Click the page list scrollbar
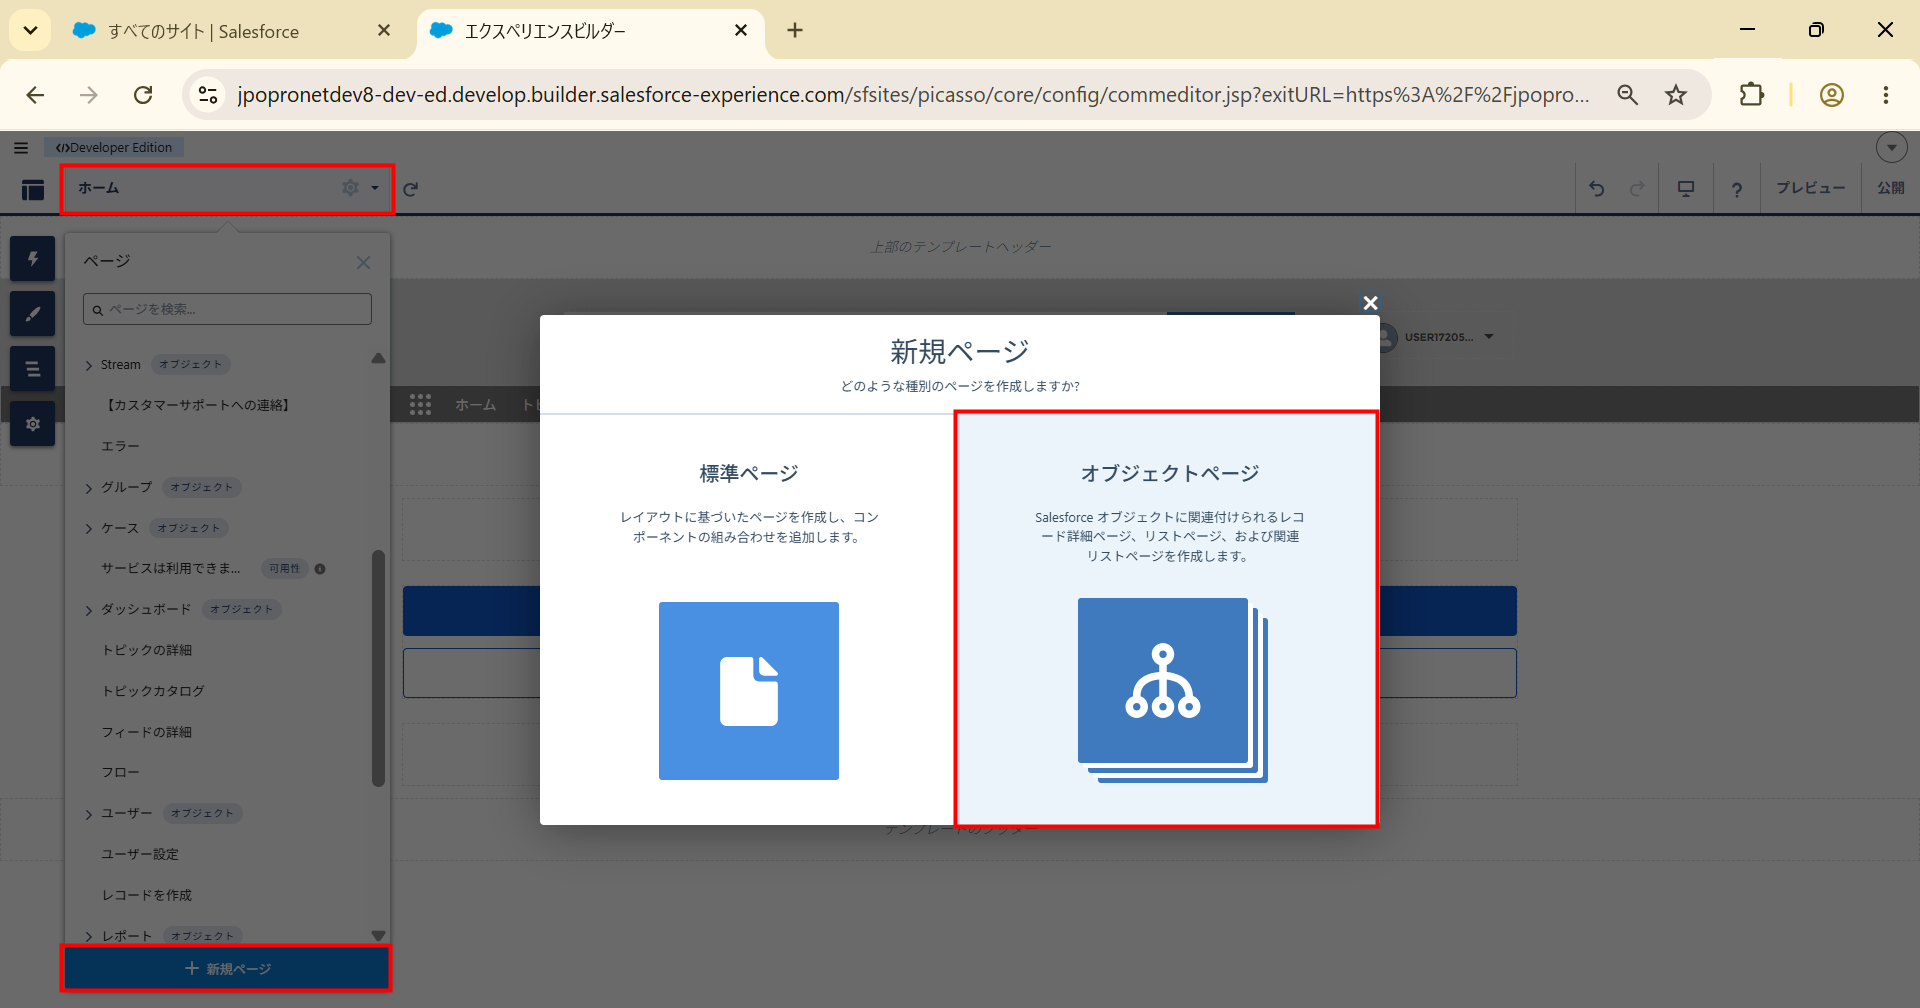 tap(378, 668)
